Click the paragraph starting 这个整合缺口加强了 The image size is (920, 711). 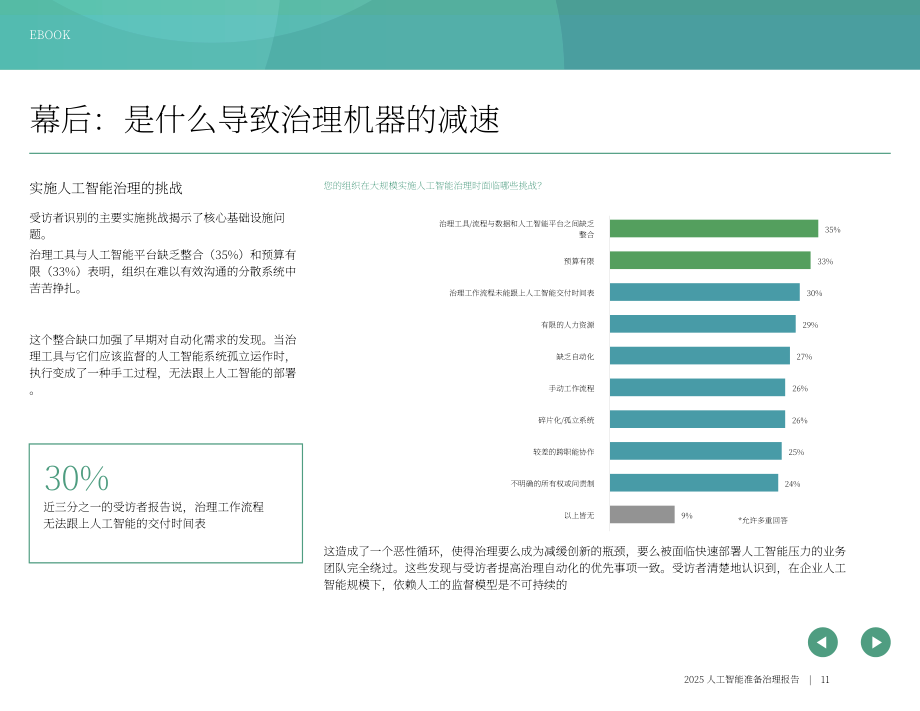click(163, 365)
